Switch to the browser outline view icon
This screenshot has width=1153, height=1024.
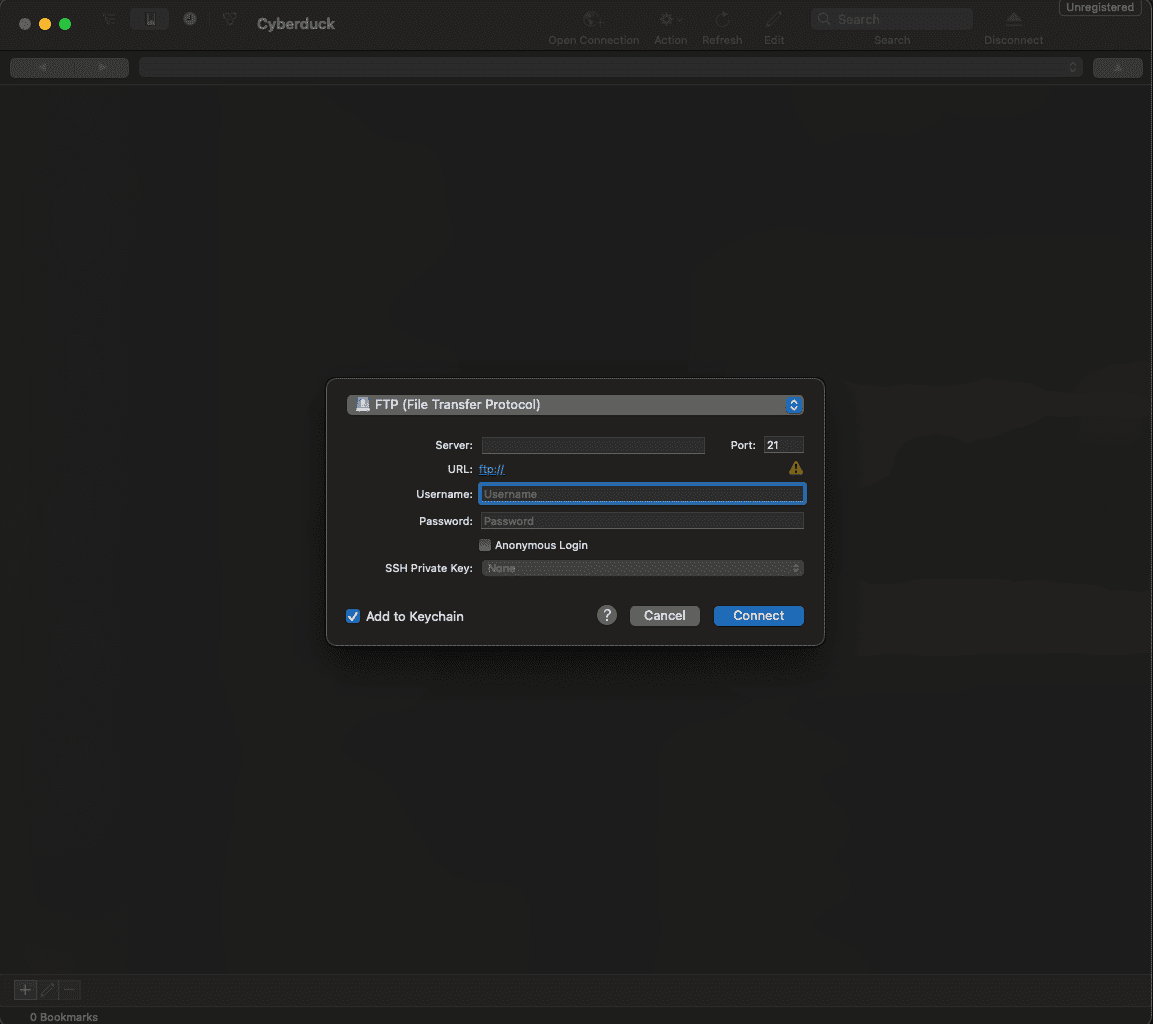[x=110, y=20]
